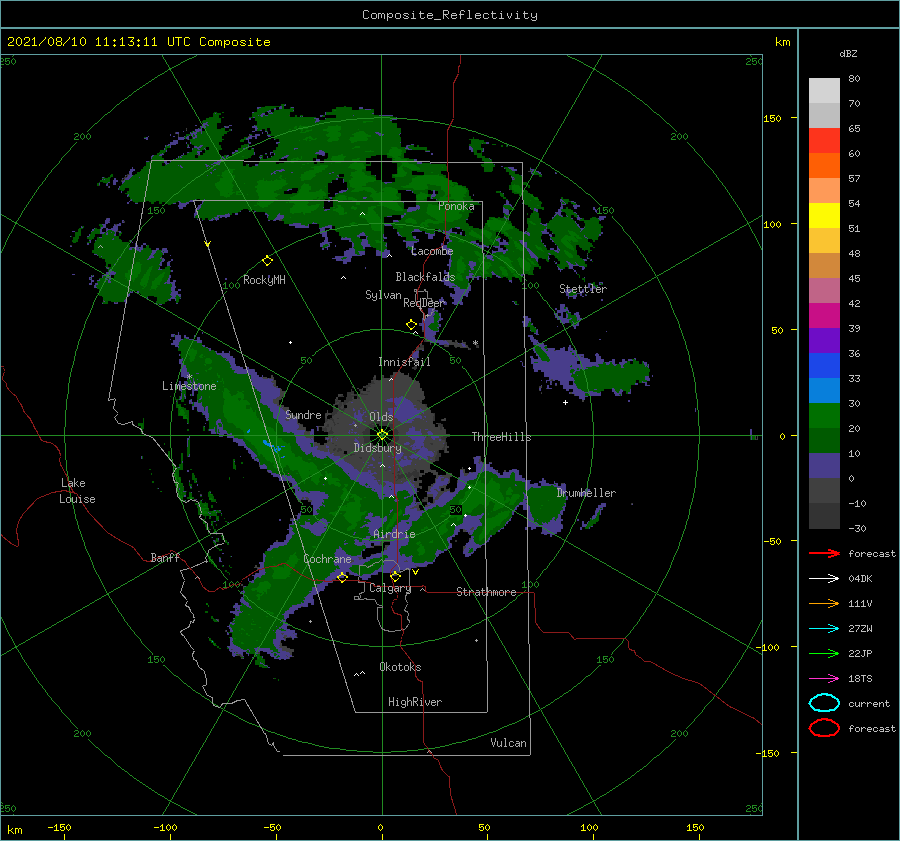Click the 04DK legend label text

[860, 579]
